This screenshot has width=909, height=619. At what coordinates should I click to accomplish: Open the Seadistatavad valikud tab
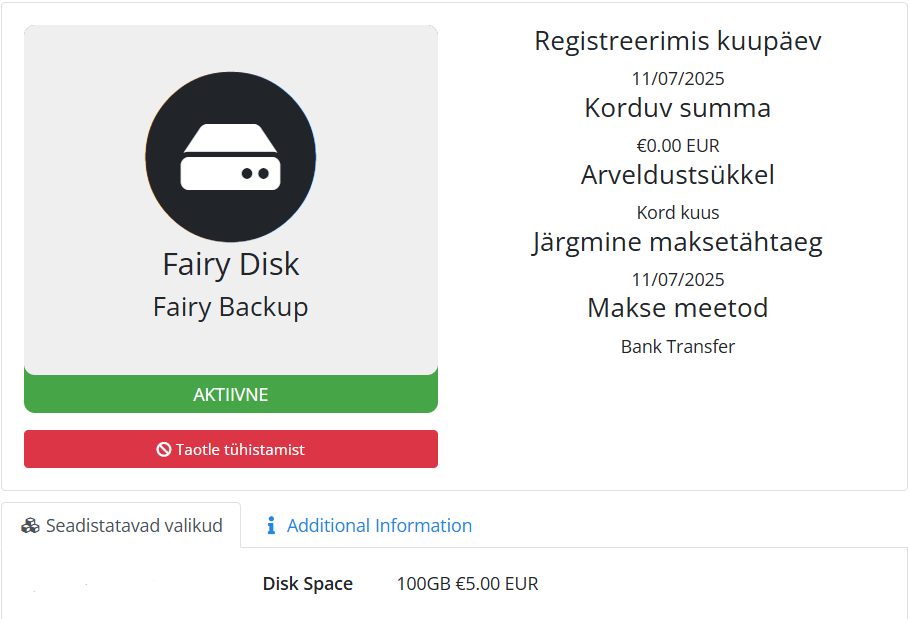pyautogui.click(x=121, y=525)
